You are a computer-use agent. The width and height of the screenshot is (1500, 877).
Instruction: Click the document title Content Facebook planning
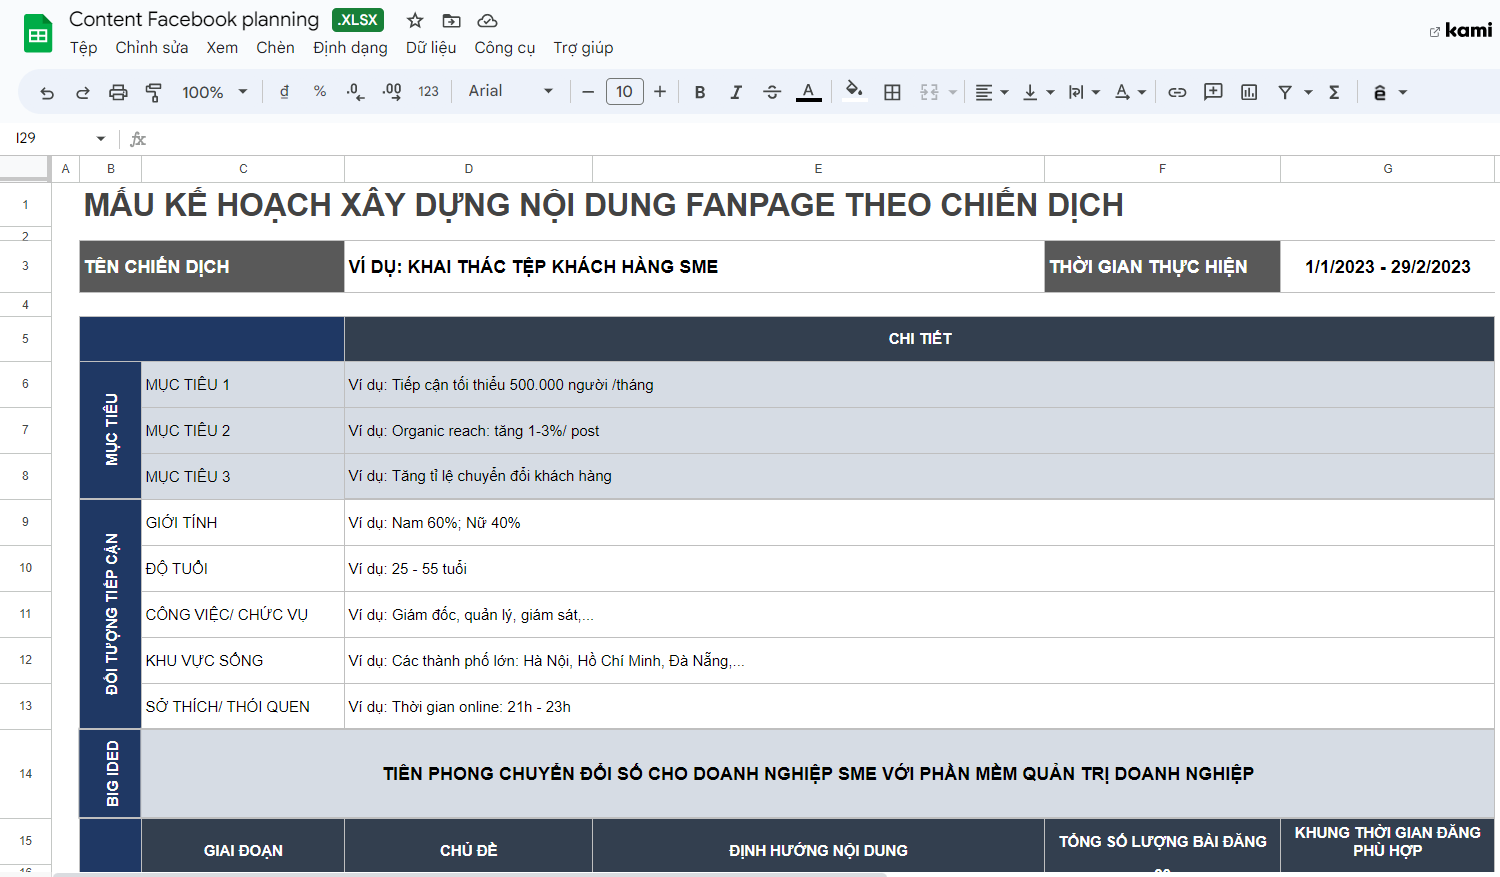click(x=194, y=19)
